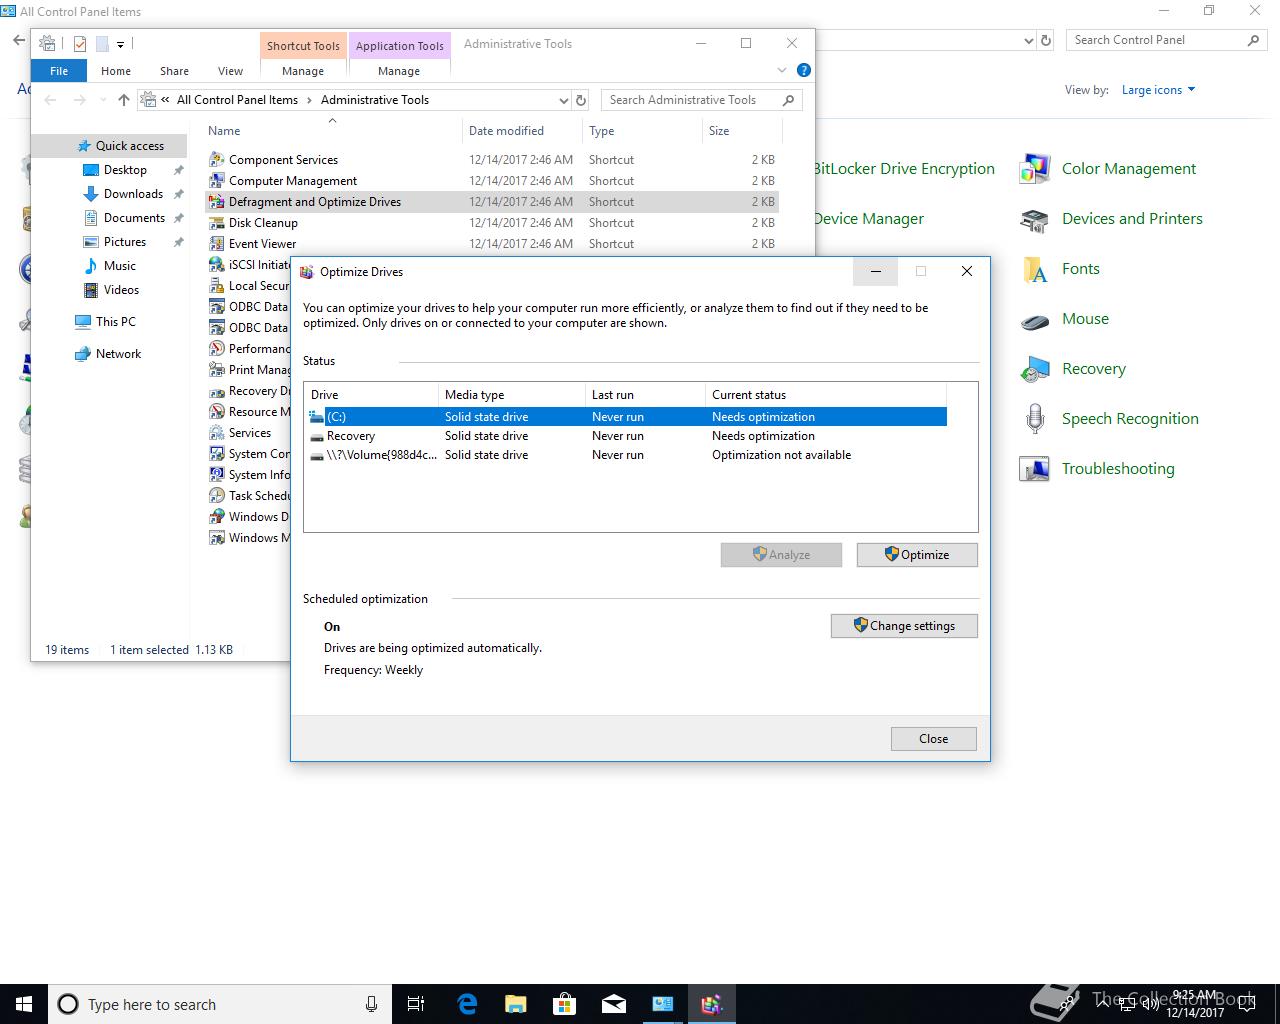Open Documents in navigation pane
This screenshot has width=1280, height=1024.
(134, 218)
